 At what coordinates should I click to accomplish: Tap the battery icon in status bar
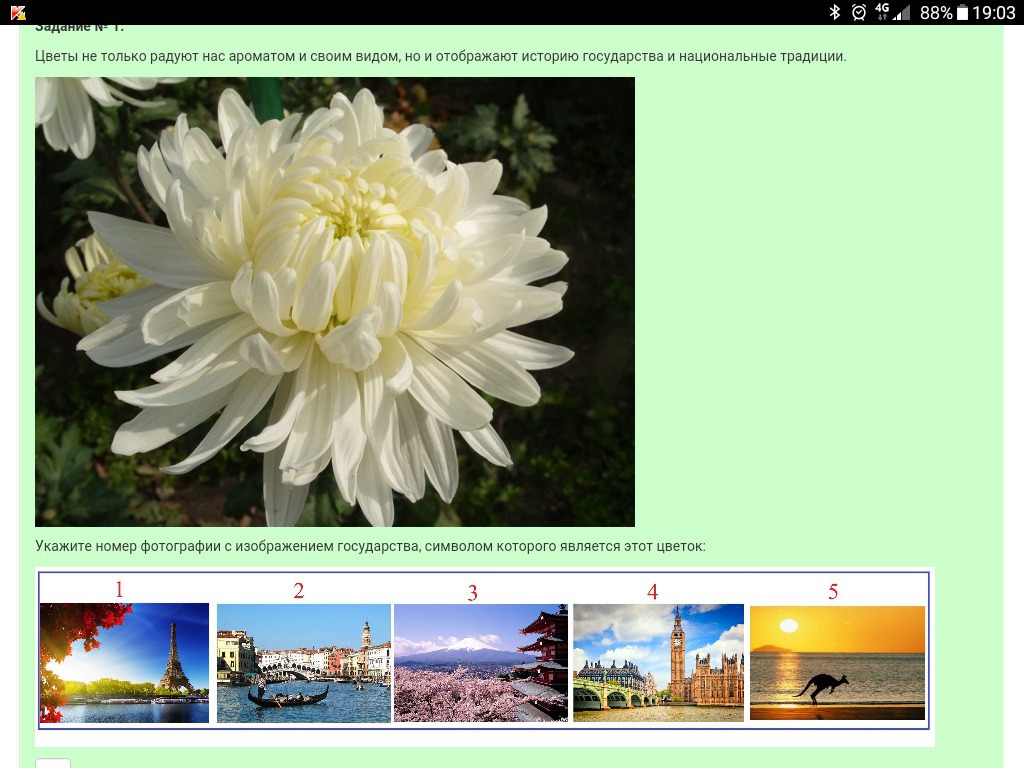pos(963,12)
